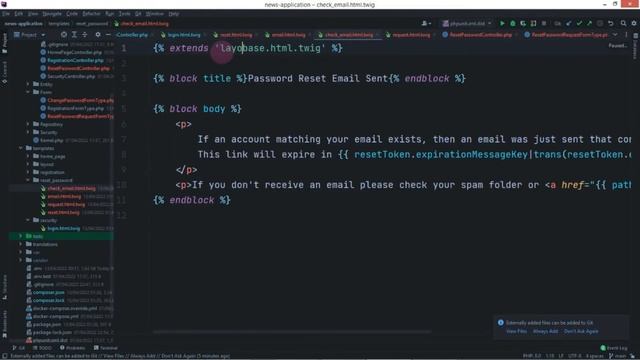
Task: Click the expand all icon in Project panel
Action: [x=74, y=35]
